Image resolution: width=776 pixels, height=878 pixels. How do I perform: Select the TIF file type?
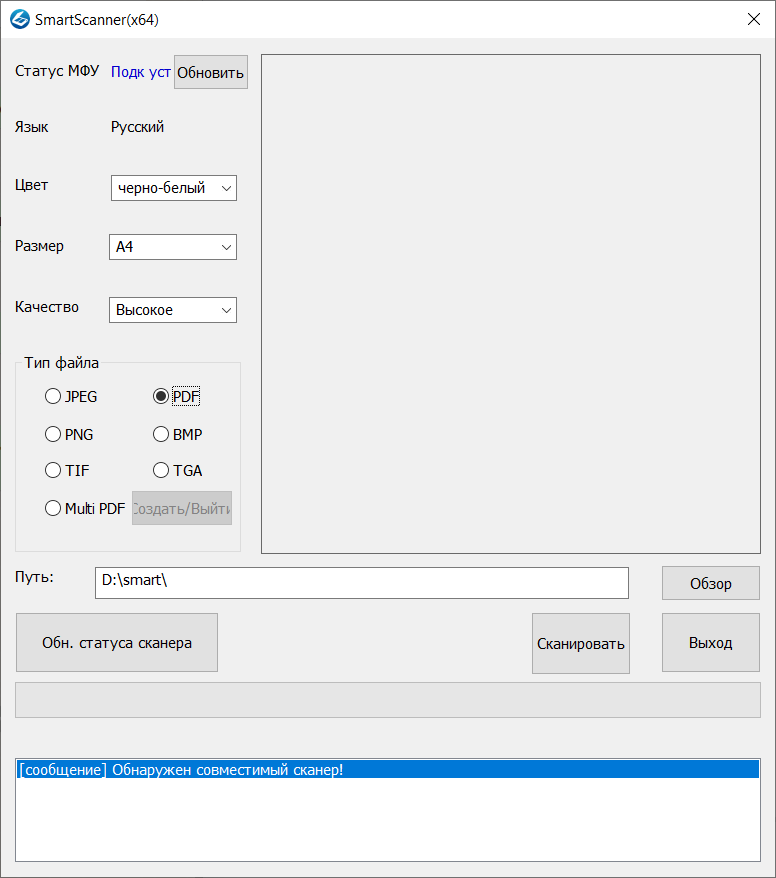click(67, 470)
